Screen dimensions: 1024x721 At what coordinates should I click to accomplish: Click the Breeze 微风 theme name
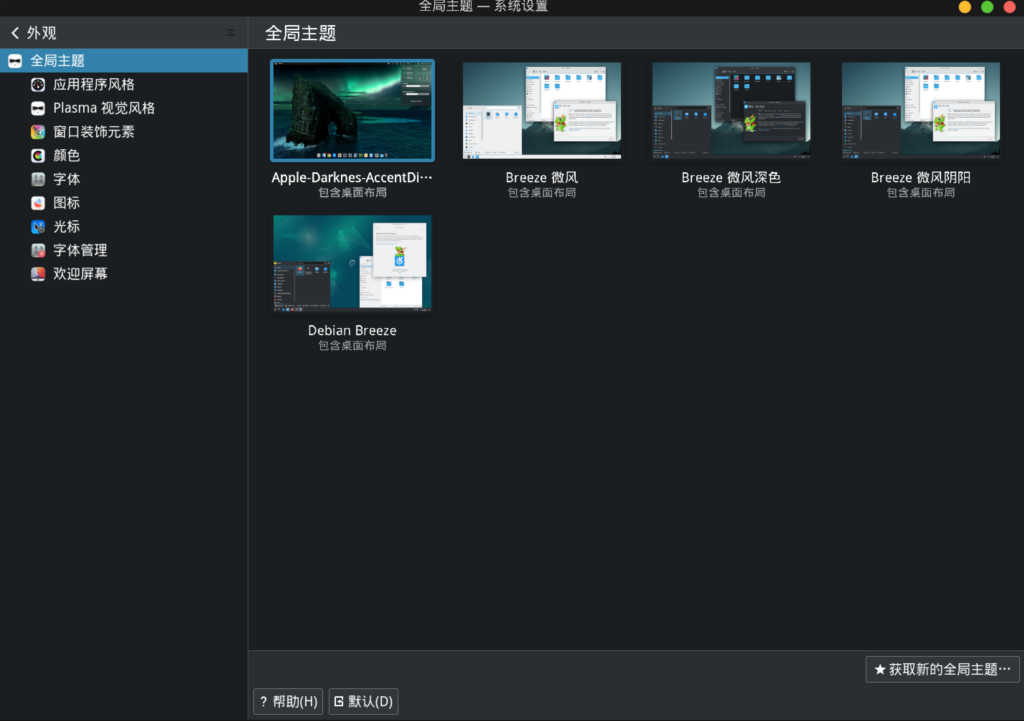click(x=541, y=178)
